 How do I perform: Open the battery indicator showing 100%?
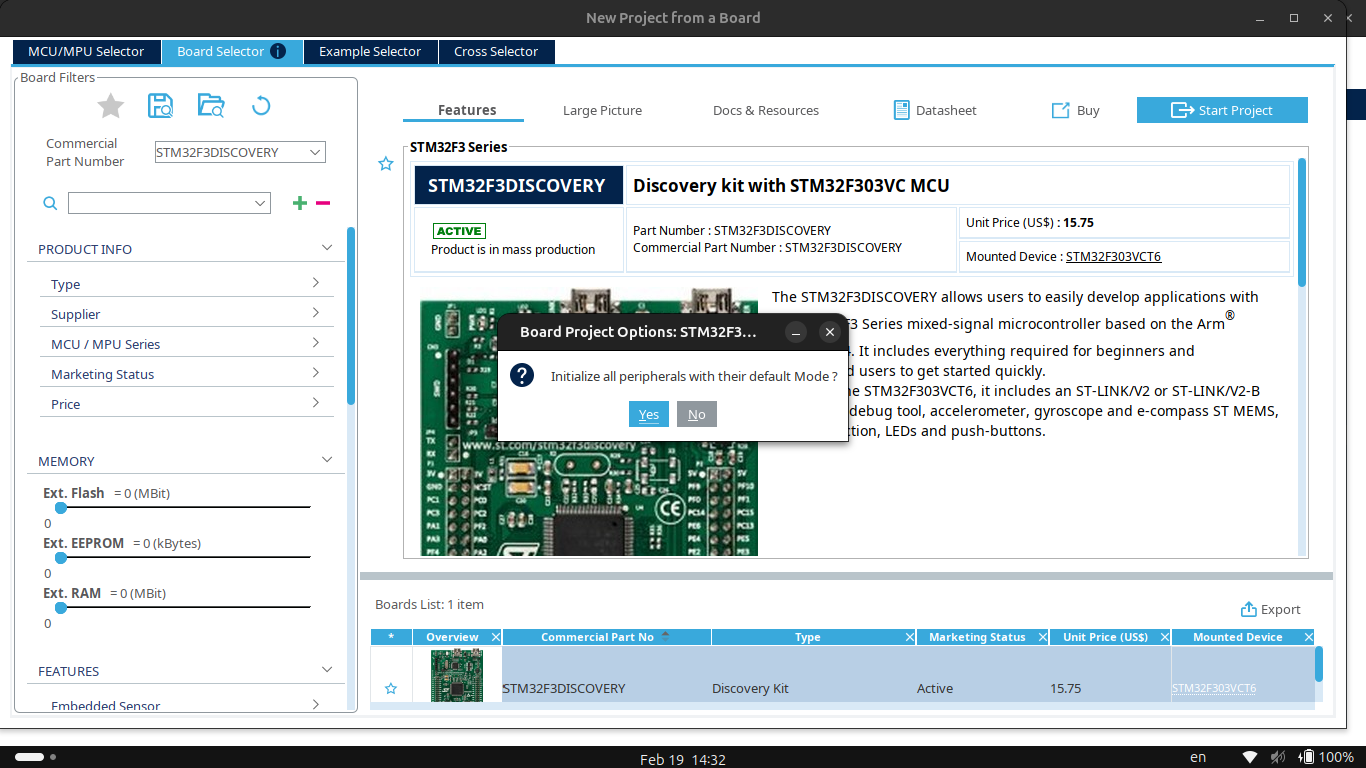tap(1325, 757)
